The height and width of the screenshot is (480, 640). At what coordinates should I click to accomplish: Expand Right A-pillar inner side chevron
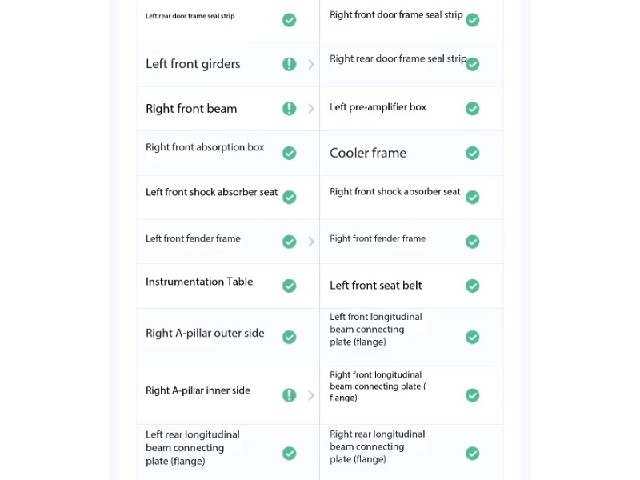311,395
